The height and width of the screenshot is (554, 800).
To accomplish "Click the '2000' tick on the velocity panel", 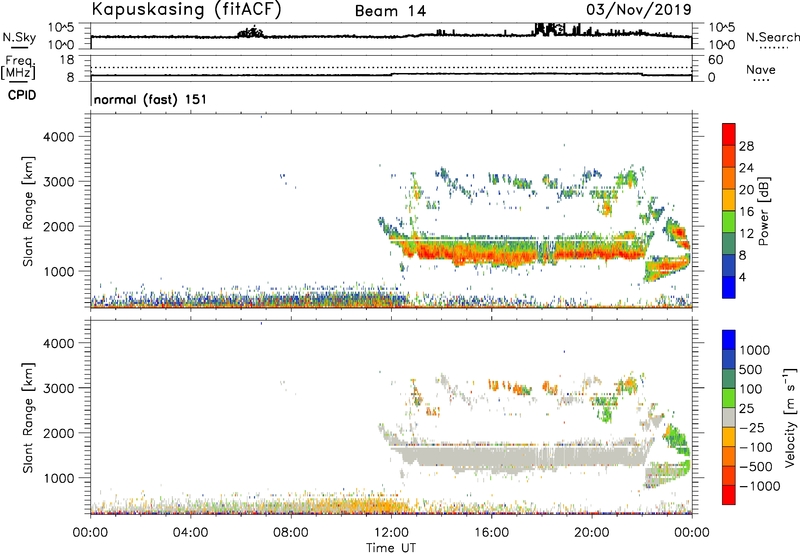I will tap(59, 433).
